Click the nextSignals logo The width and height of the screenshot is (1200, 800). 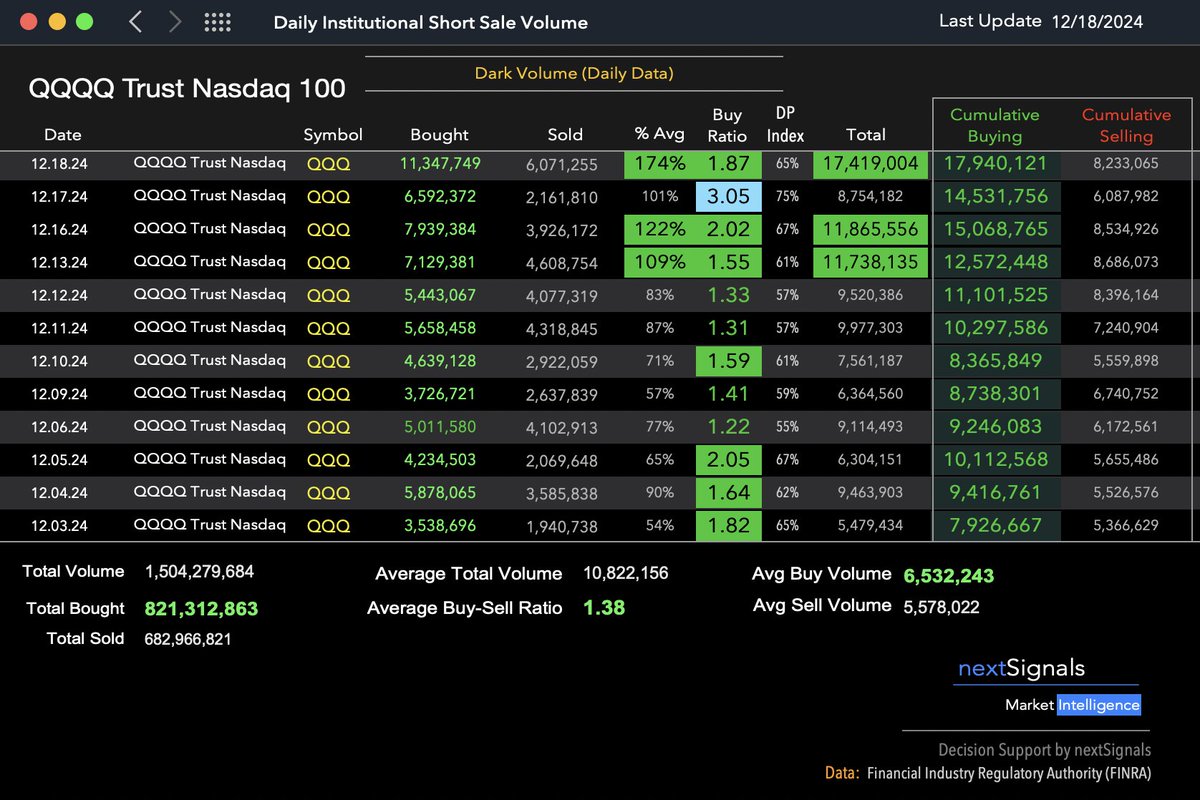point(1021,668)
